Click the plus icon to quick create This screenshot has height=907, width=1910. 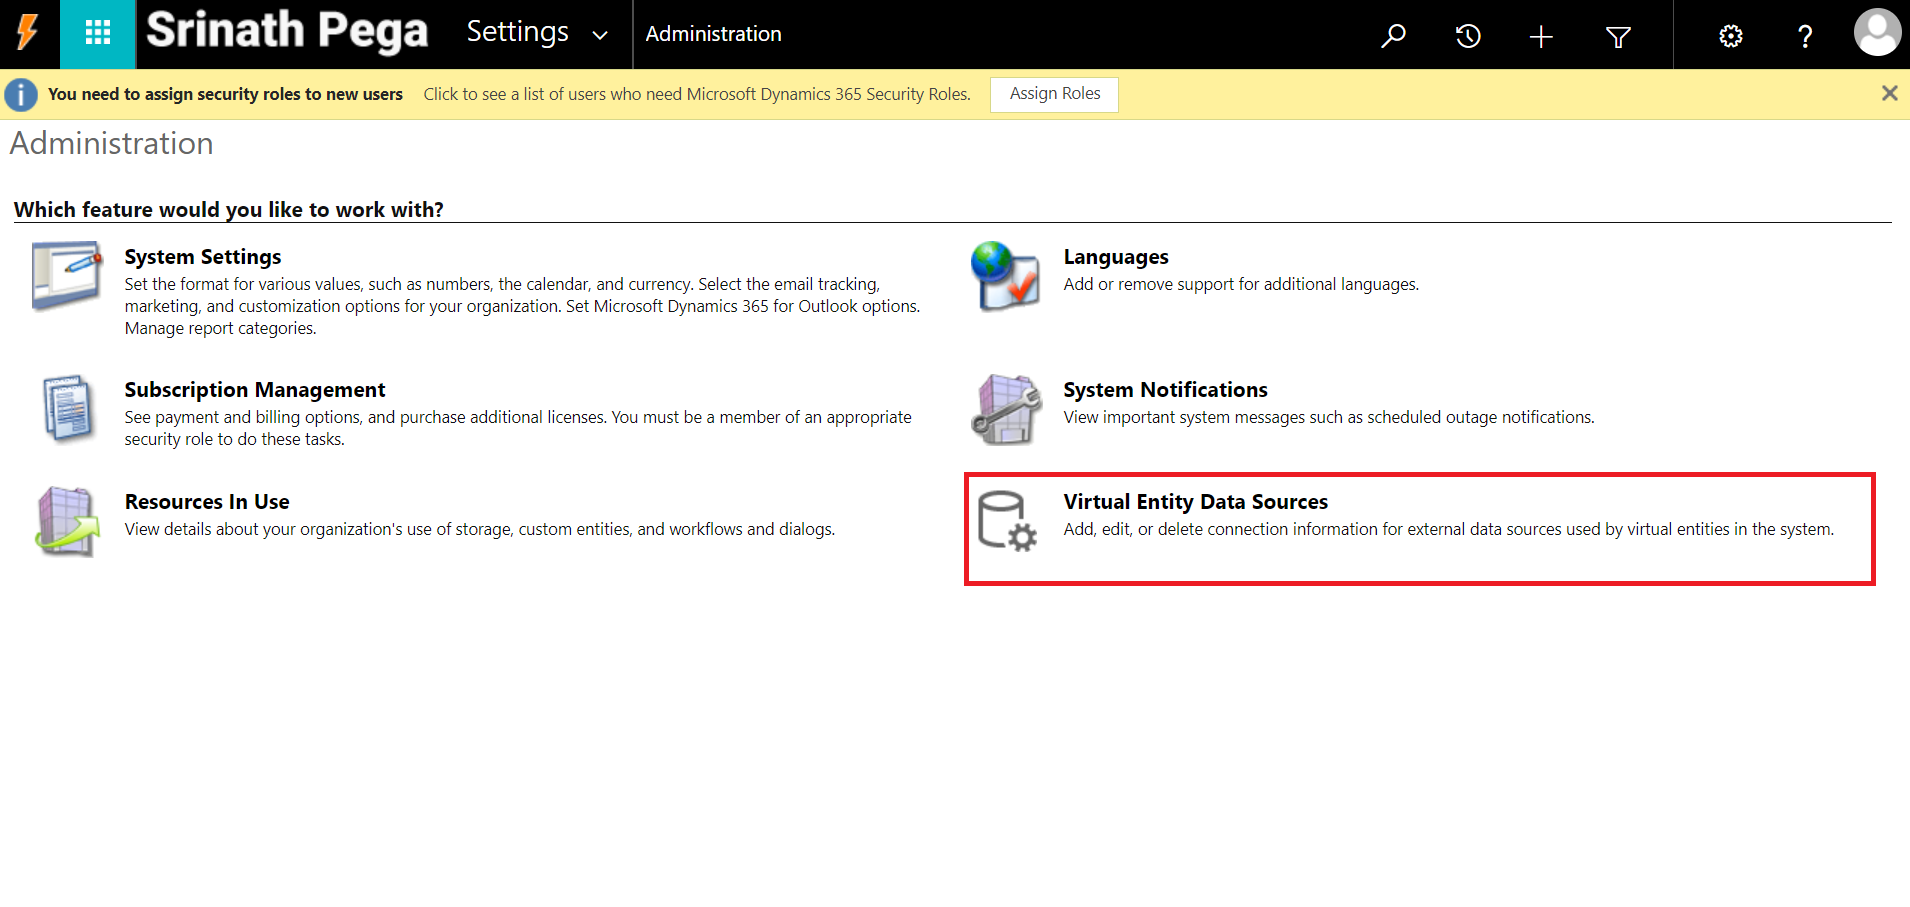[1541, 37]
